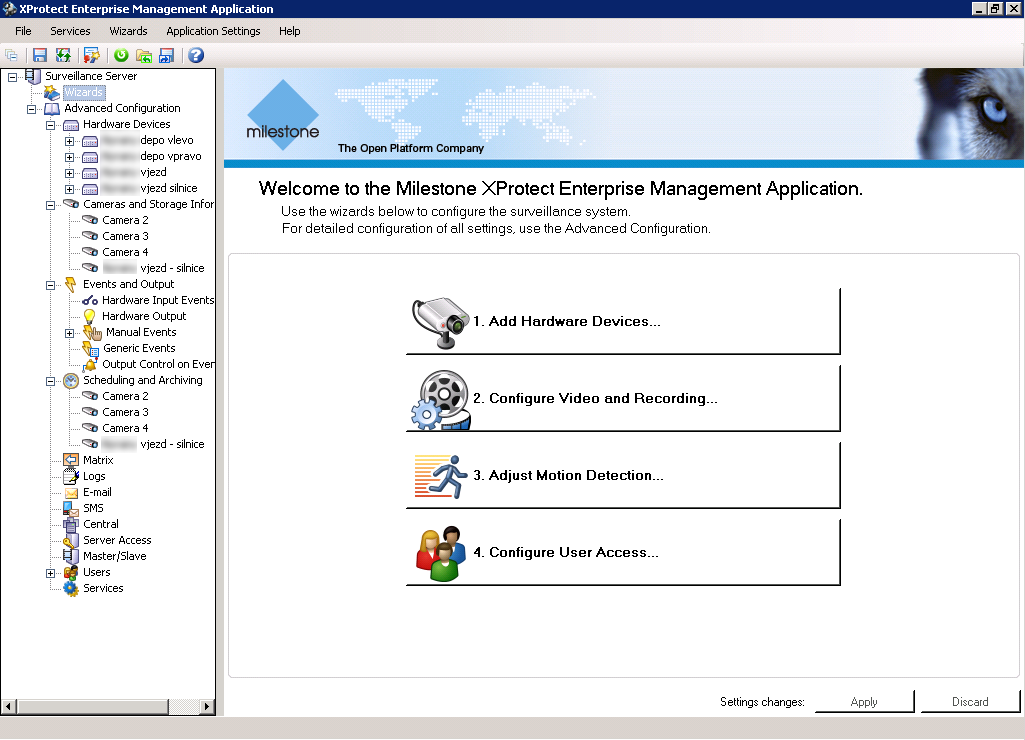Click the Hardware Devices icon in tree
Screen dimensions: 1025x740
[71, 125]
